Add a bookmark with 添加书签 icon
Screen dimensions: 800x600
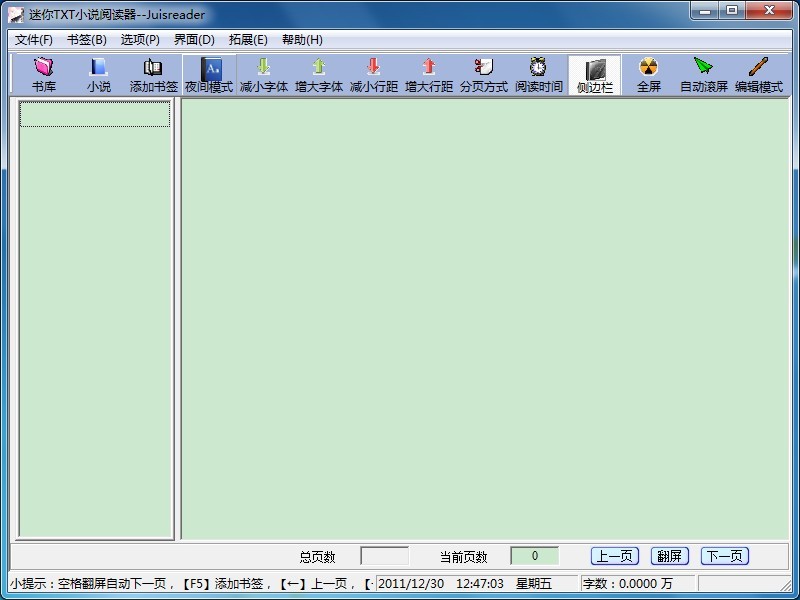click(153, 75)
